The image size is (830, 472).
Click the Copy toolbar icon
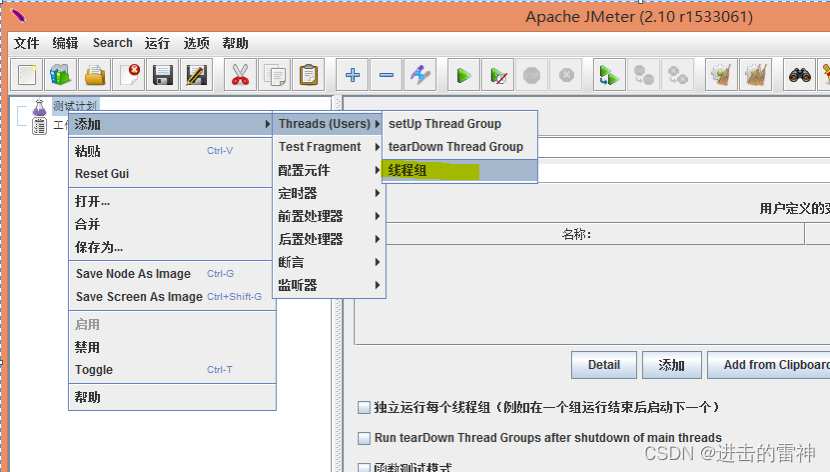(x=274, y=75)
